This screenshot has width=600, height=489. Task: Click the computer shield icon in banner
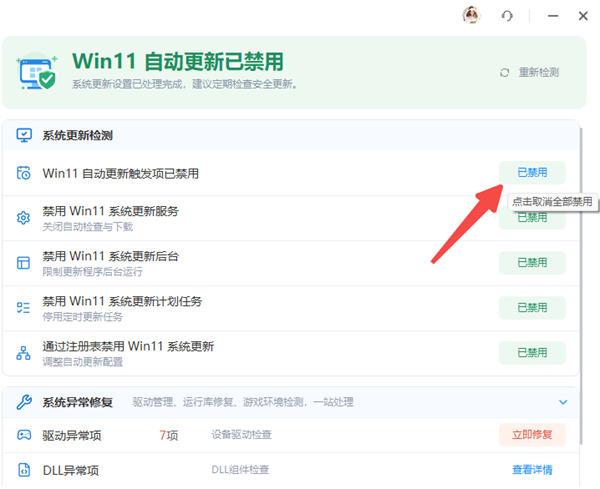point(37,72)
